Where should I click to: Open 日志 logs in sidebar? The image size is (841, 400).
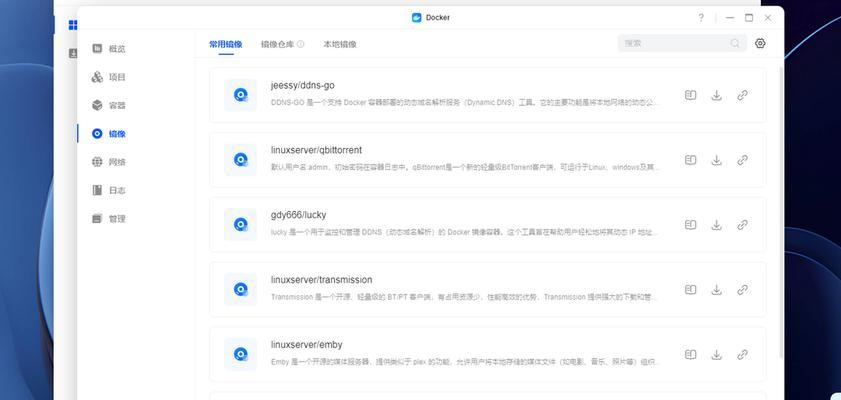tap(109, 190)
